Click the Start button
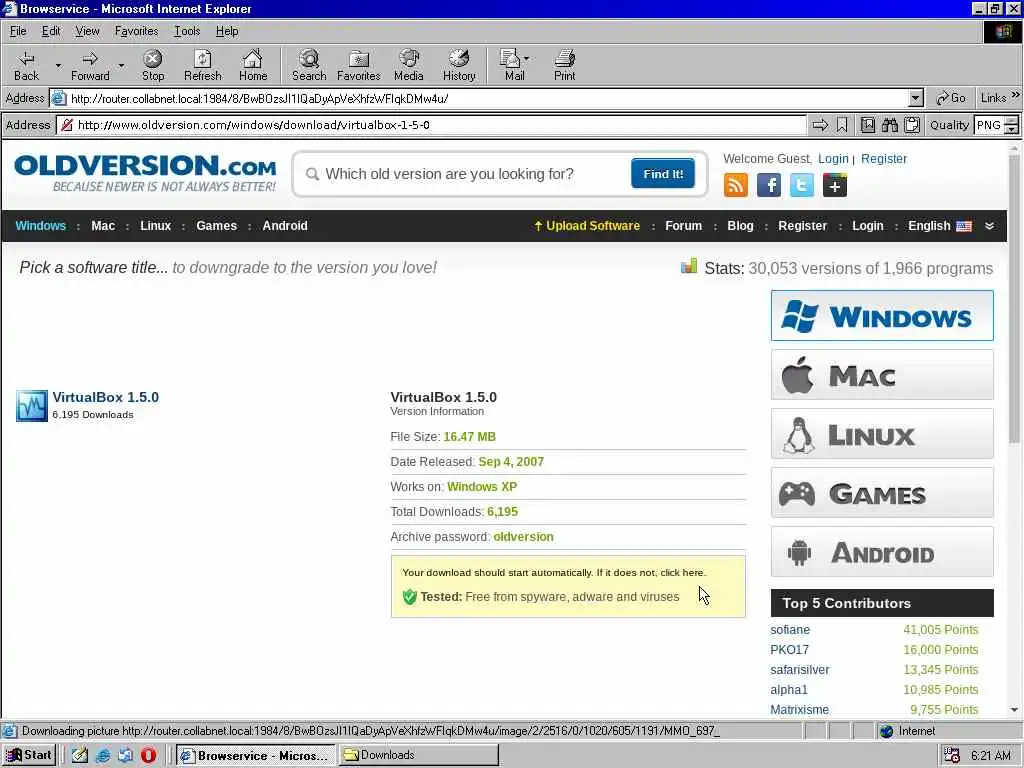This screenshot has height=768, width=1024. (29, 755)
